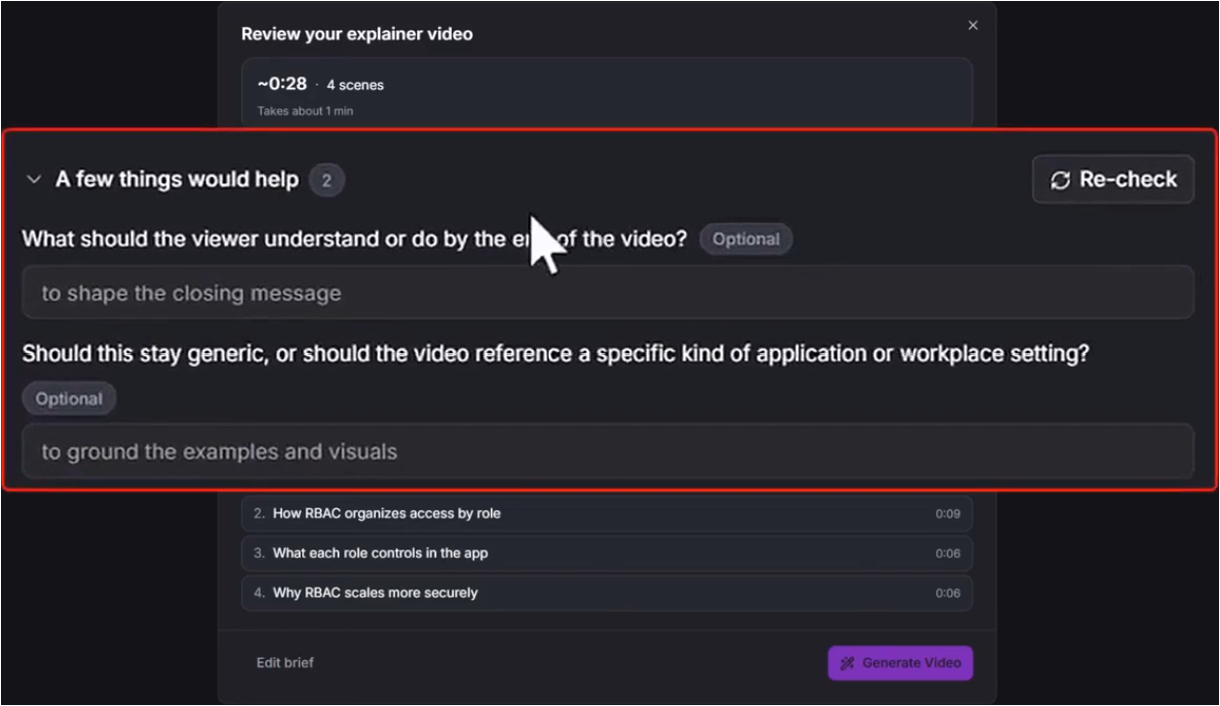Click the 'Review your explainer video' title
Screen dimensions: 1220x706
[357, 34]
